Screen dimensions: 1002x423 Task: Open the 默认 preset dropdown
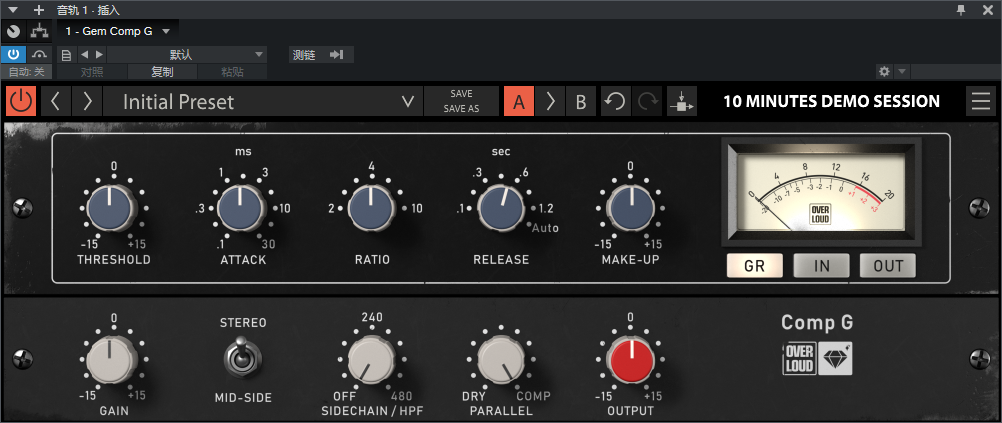point(187,54)
